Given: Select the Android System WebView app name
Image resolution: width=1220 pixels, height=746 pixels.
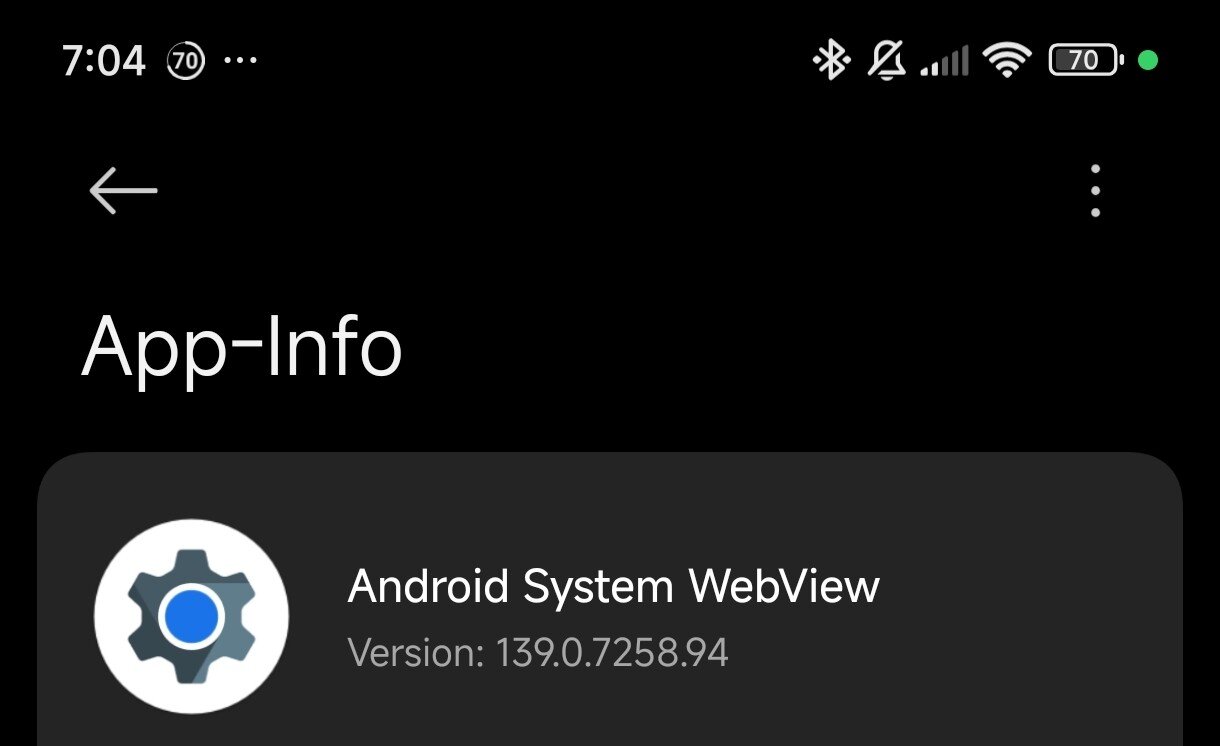Looking at the screenshot, I should click(x=613, y=585).
